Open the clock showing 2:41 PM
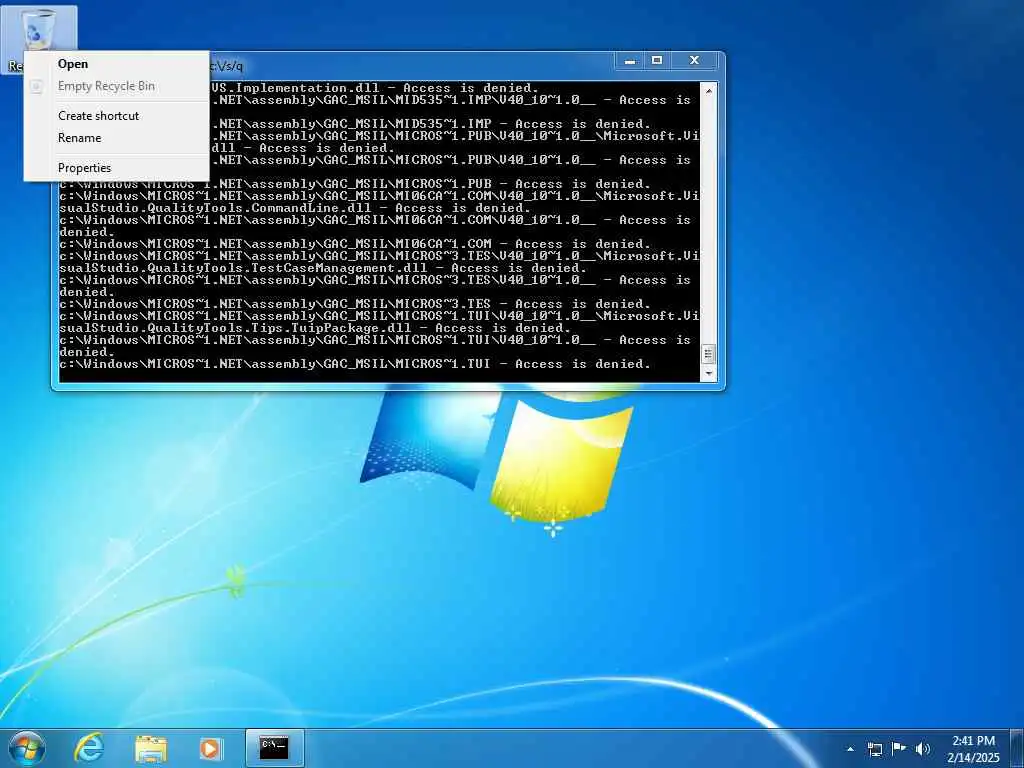 pos(973,749)
